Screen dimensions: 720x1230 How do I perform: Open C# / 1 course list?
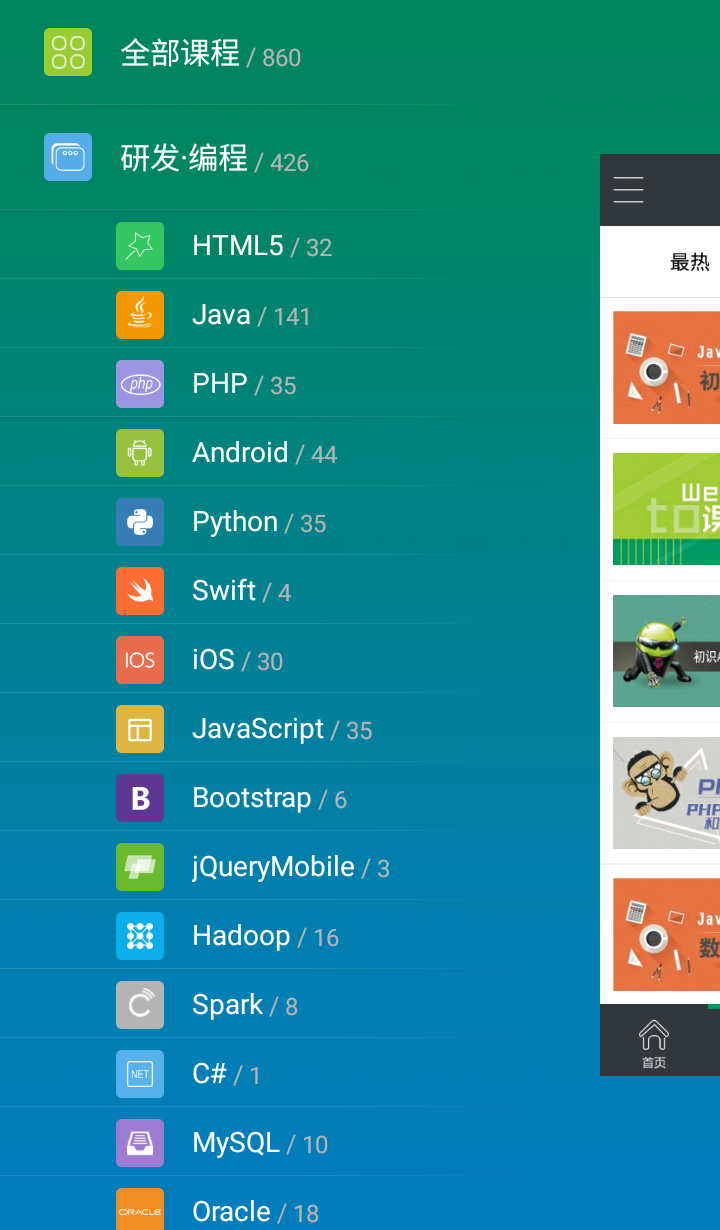[227, 1074]
